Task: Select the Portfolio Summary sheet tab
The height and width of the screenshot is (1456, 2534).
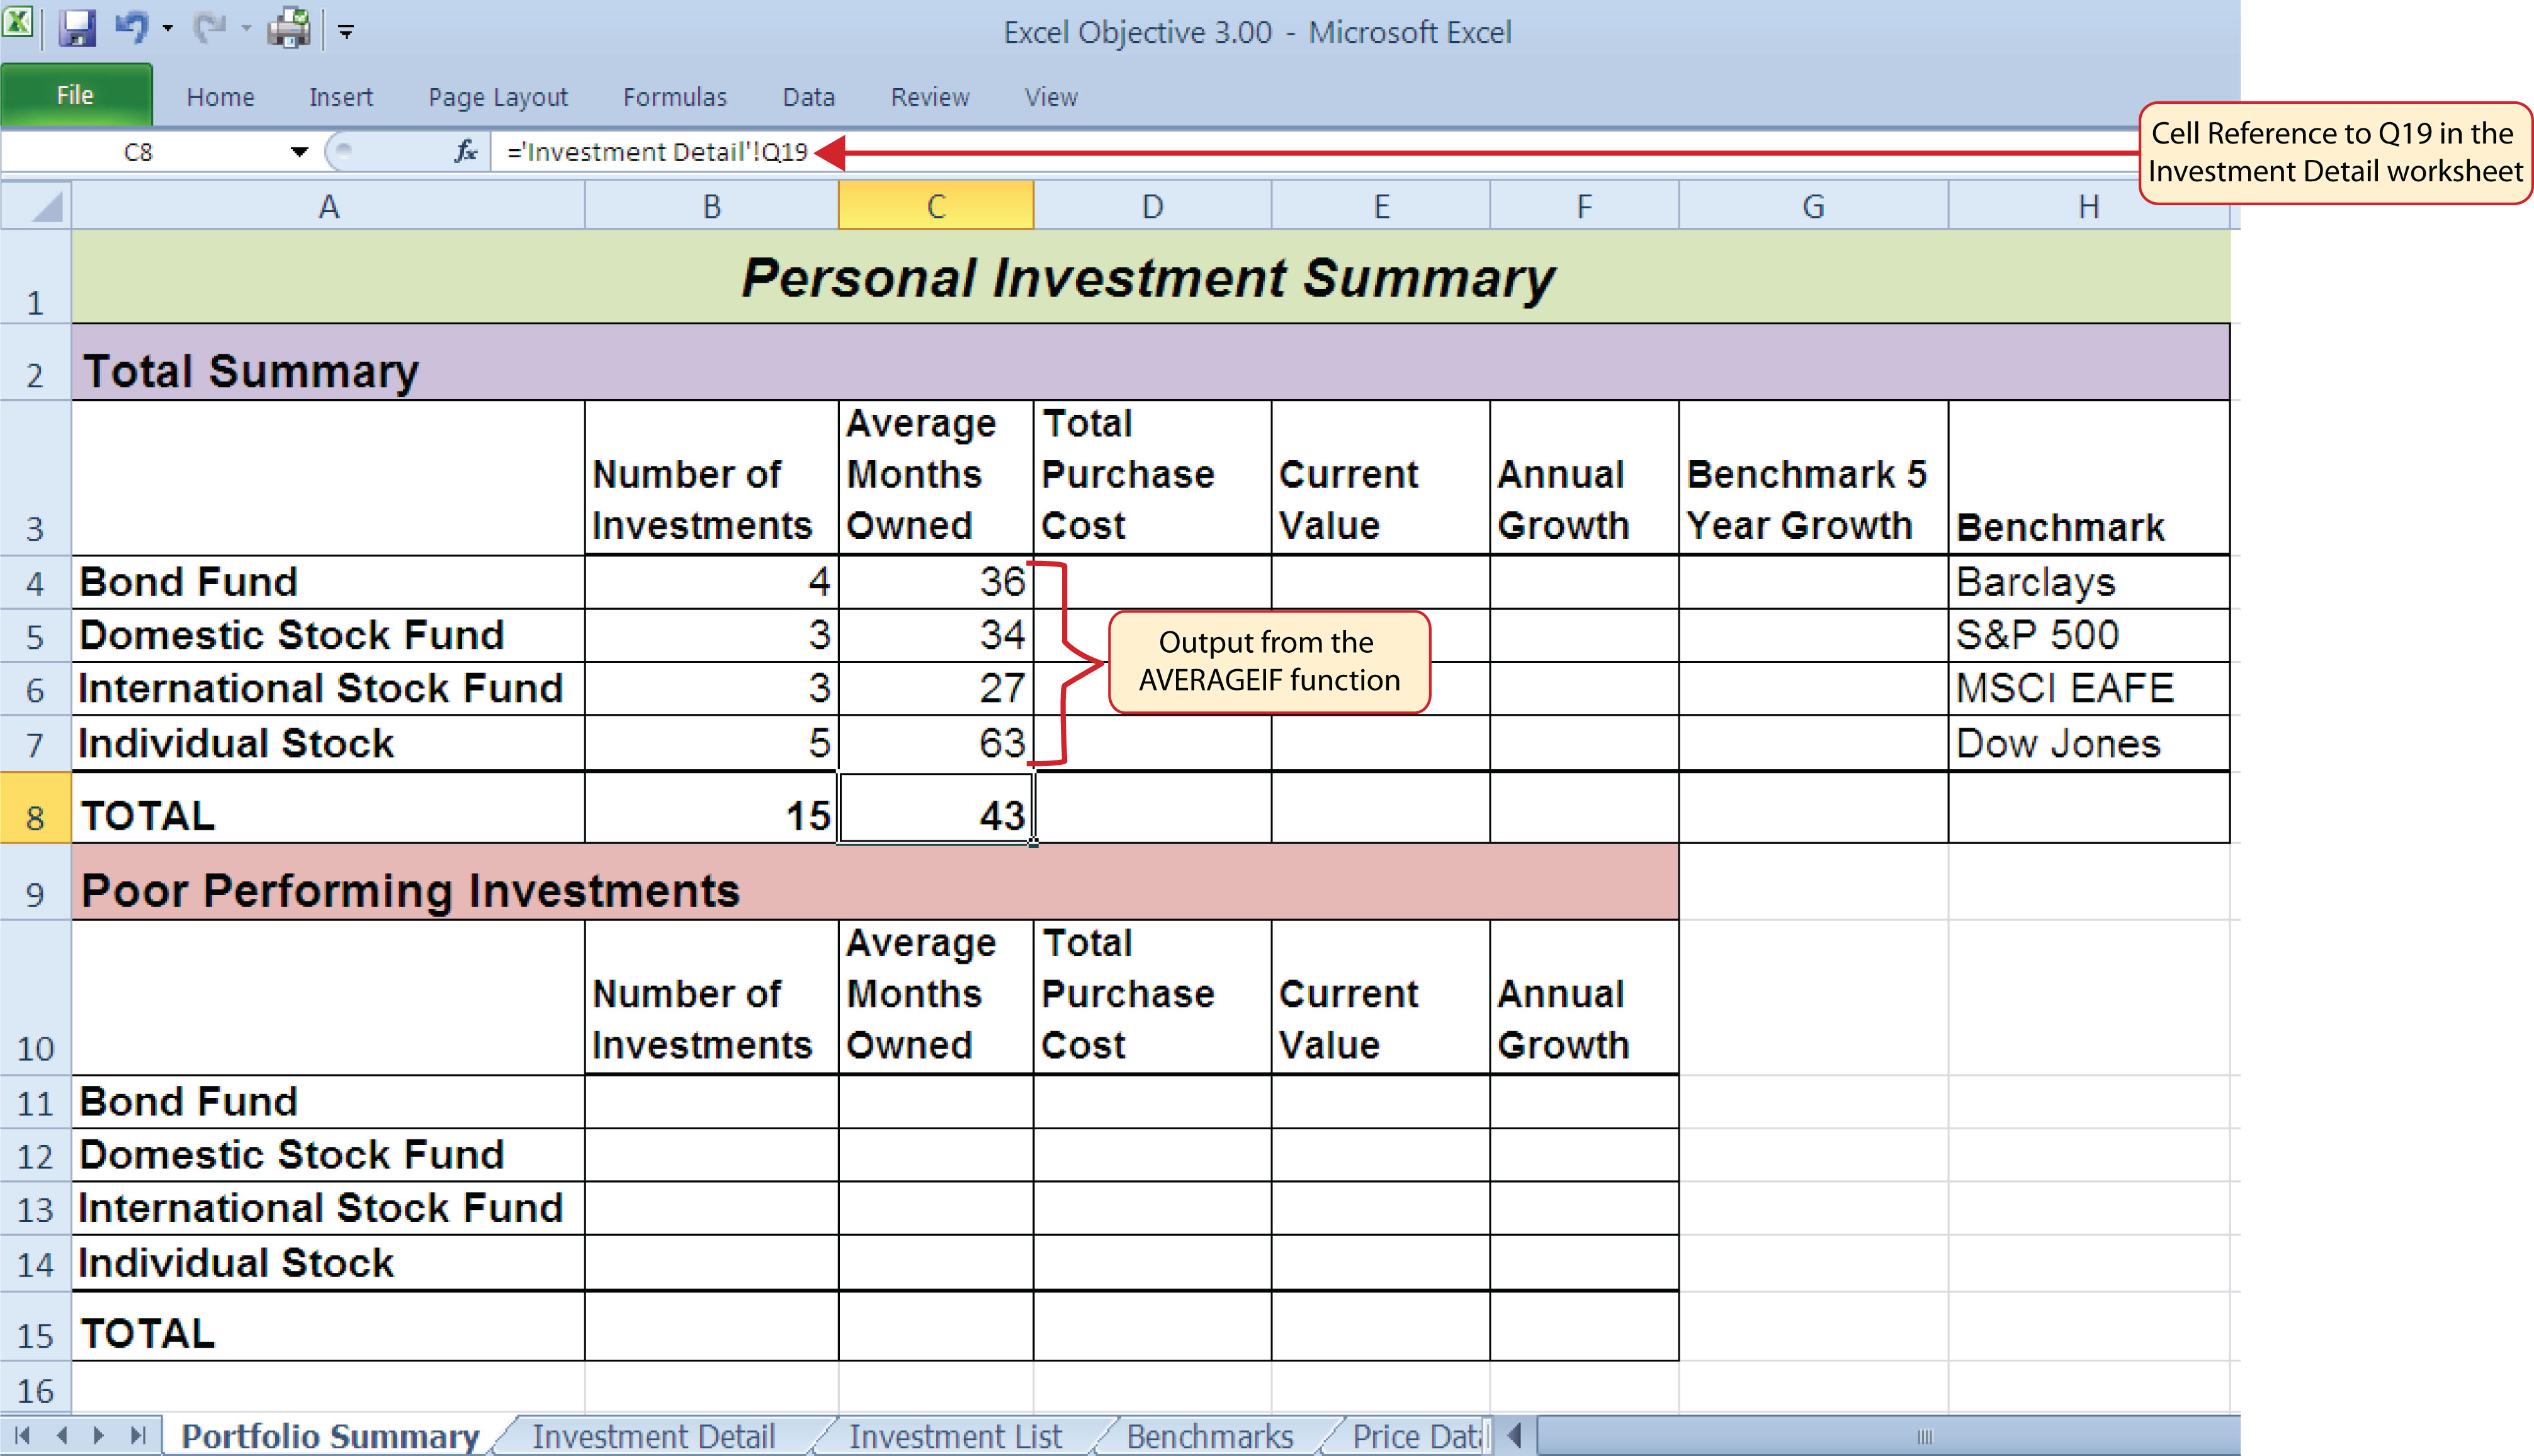Action: [330, 1436]
